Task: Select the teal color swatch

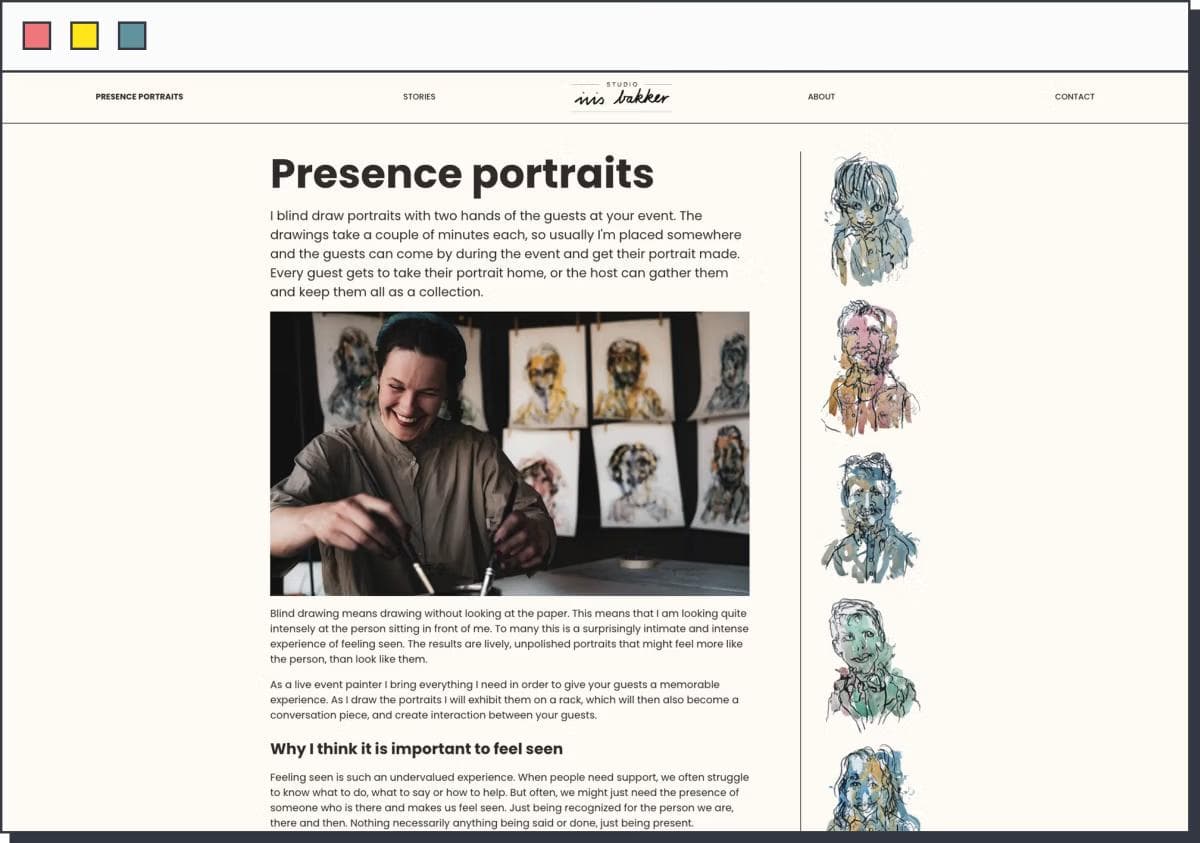Action: tap(133, 35)
